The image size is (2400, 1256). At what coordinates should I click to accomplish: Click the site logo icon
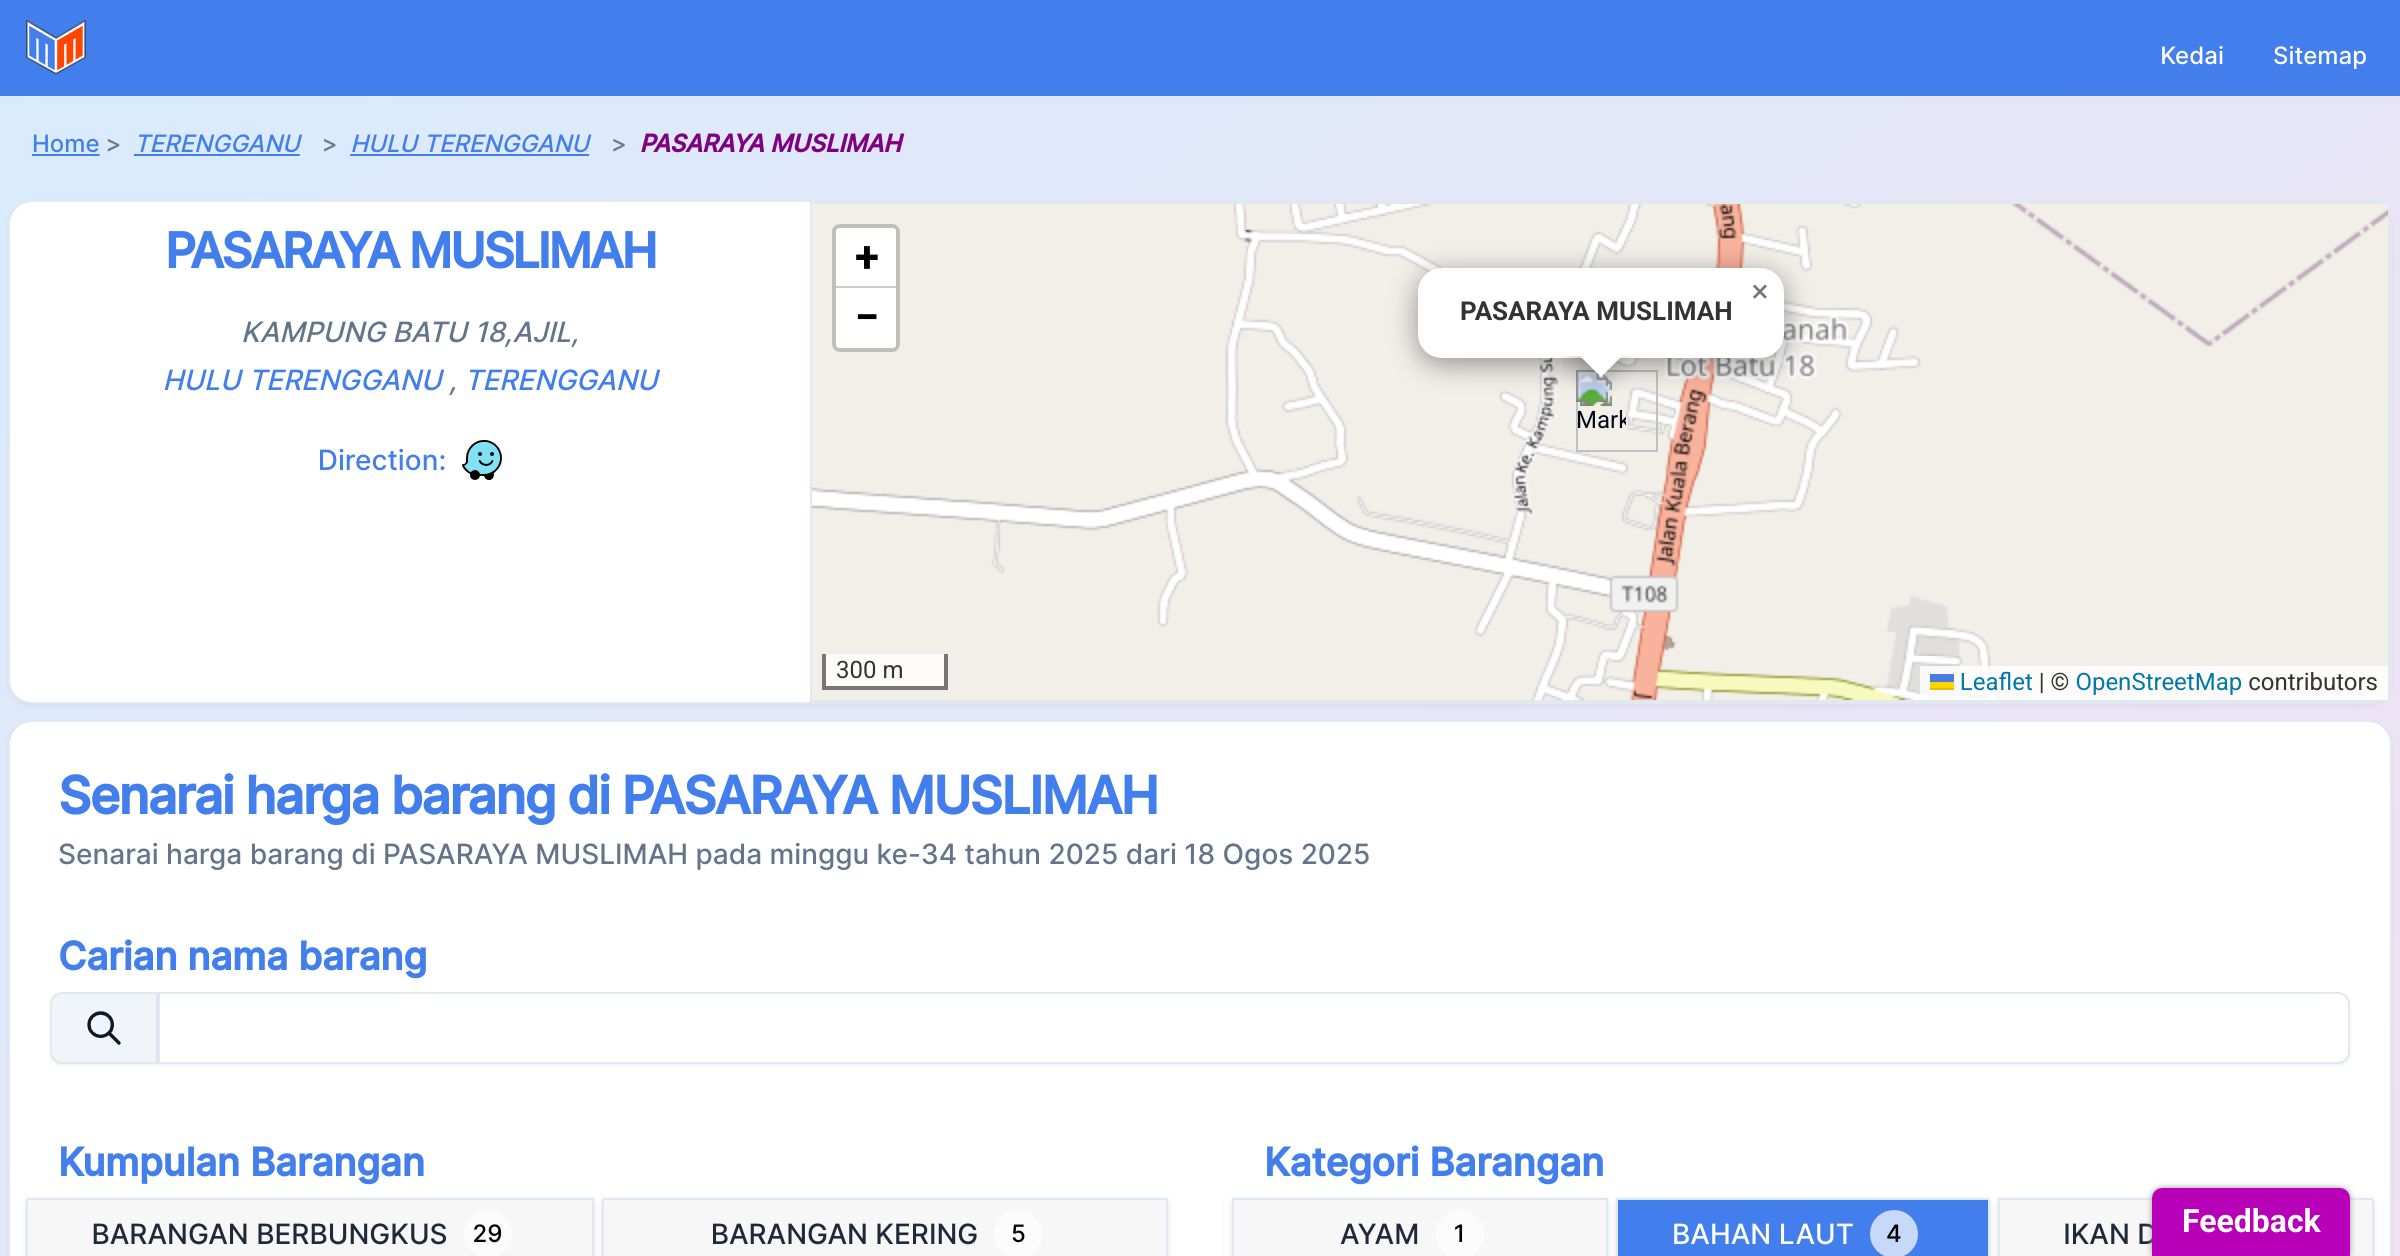(x=56, y=47)
